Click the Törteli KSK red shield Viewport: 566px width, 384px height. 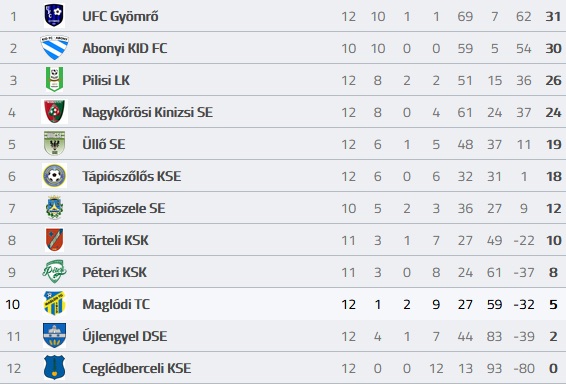54,240
